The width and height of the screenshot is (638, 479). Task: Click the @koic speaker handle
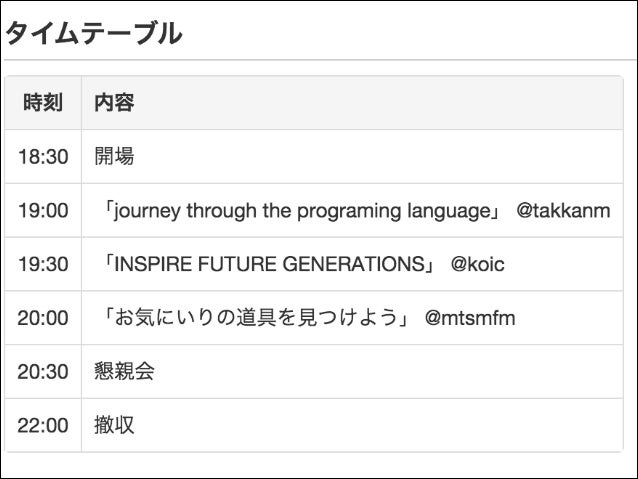tap(477, 265)
